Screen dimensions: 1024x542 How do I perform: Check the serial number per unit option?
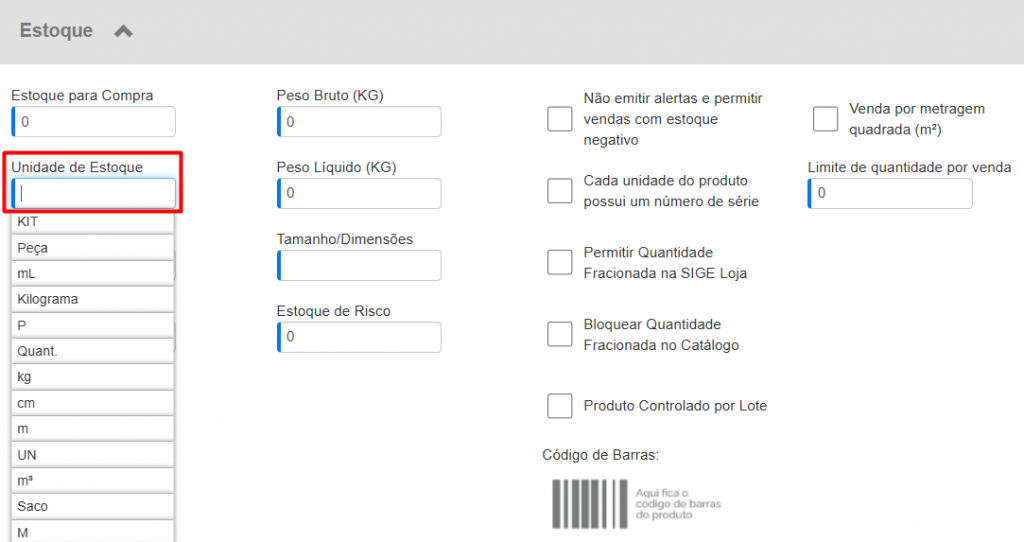point(560,191)
